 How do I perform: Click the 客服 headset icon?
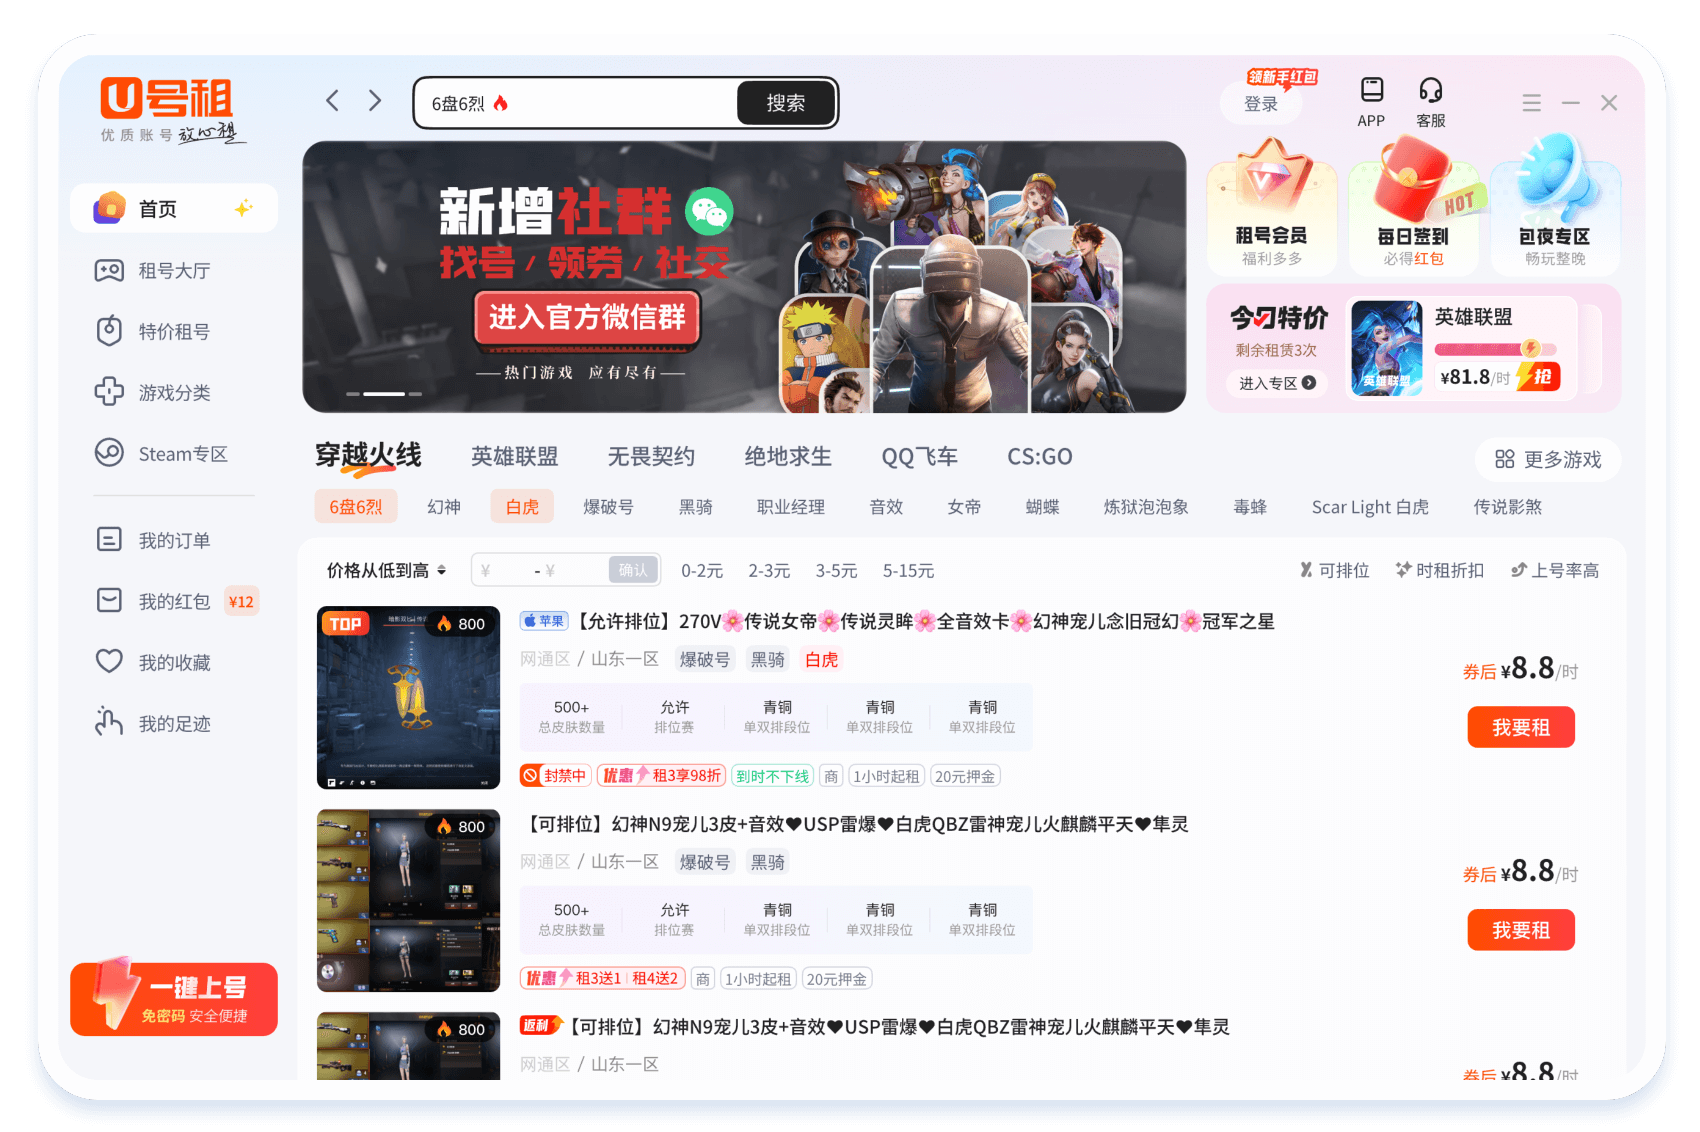pos(1430,91)
